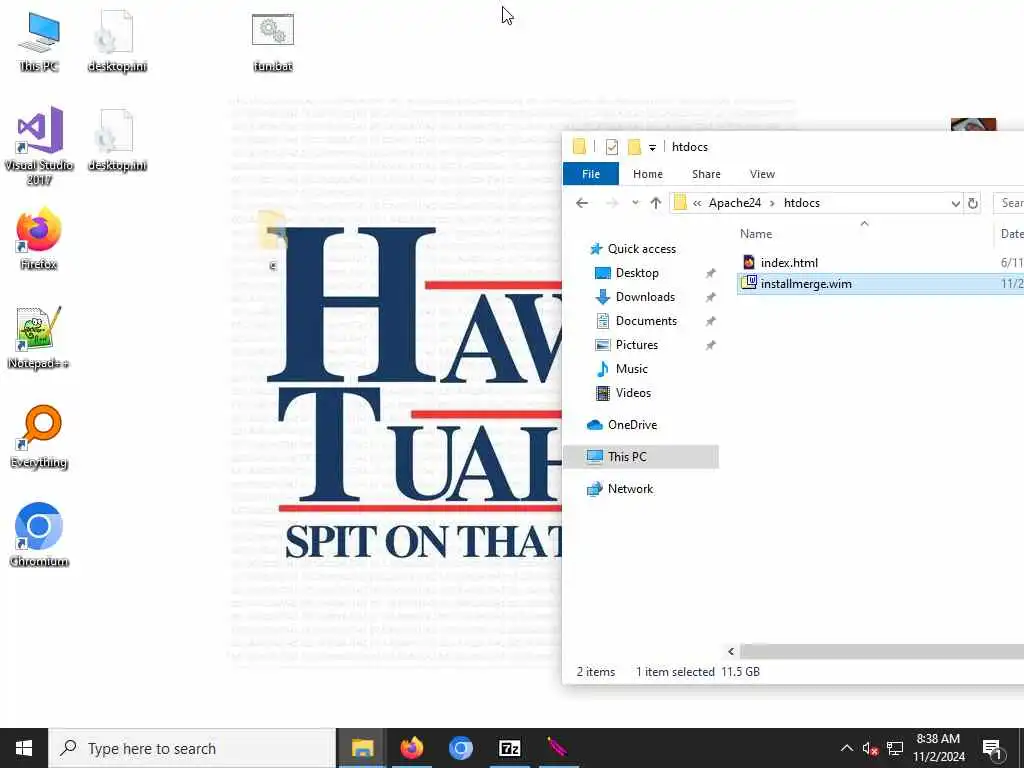
Task: Click the taskbar search box
Action: (192, 748)
